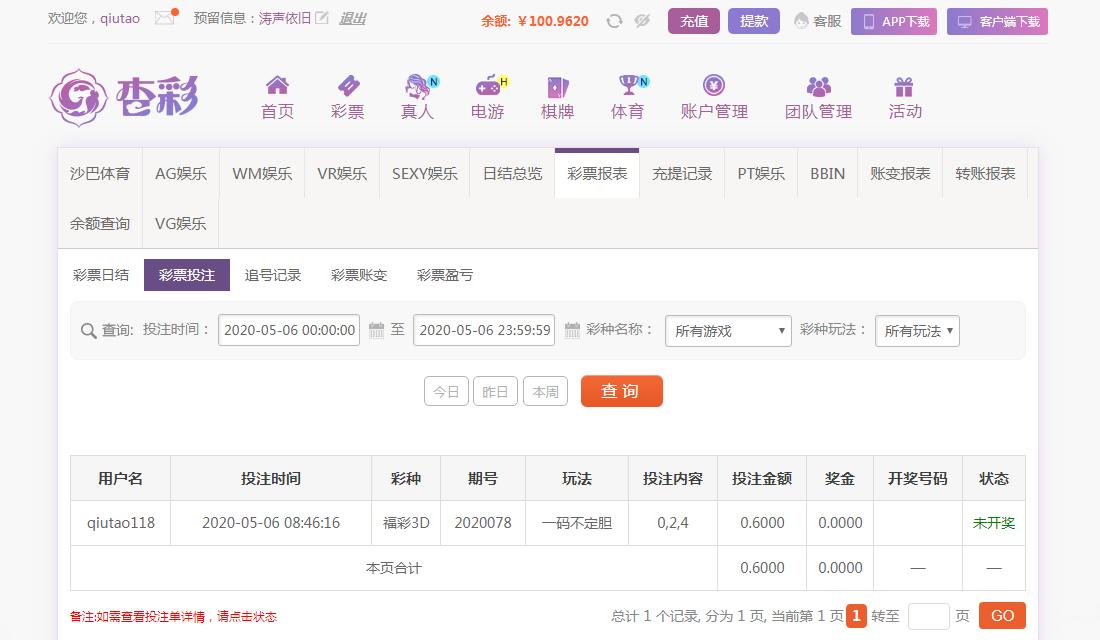The height and width of the screenshot is (640, 1100).
Task: Refresh the account balance
Action: 614,21
